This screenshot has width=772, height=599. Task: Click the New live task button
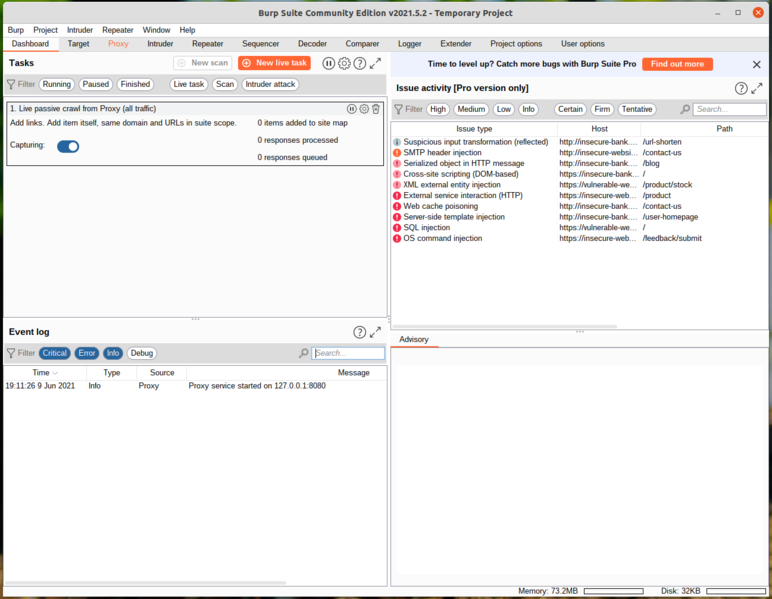274,63
